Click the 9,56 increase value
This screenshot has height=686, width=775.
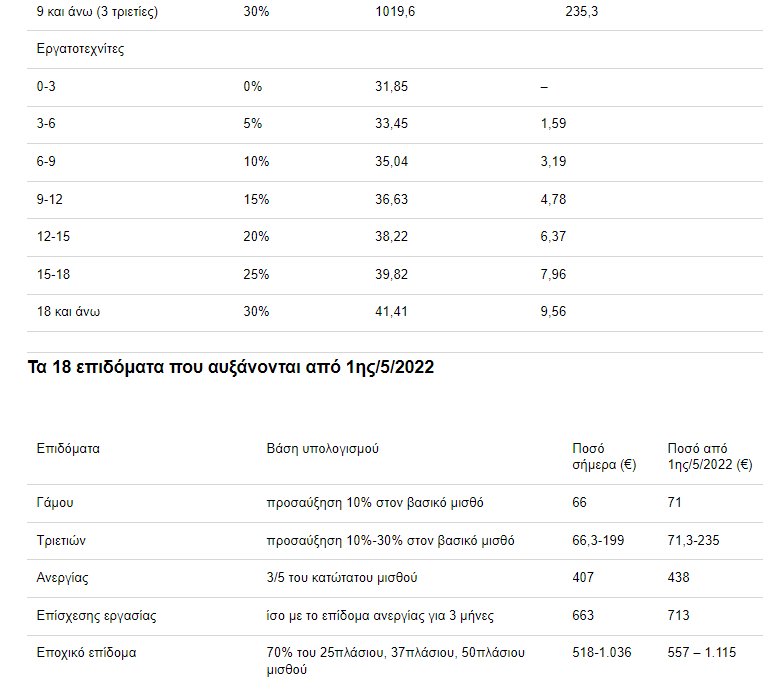(x=553, y=311)
